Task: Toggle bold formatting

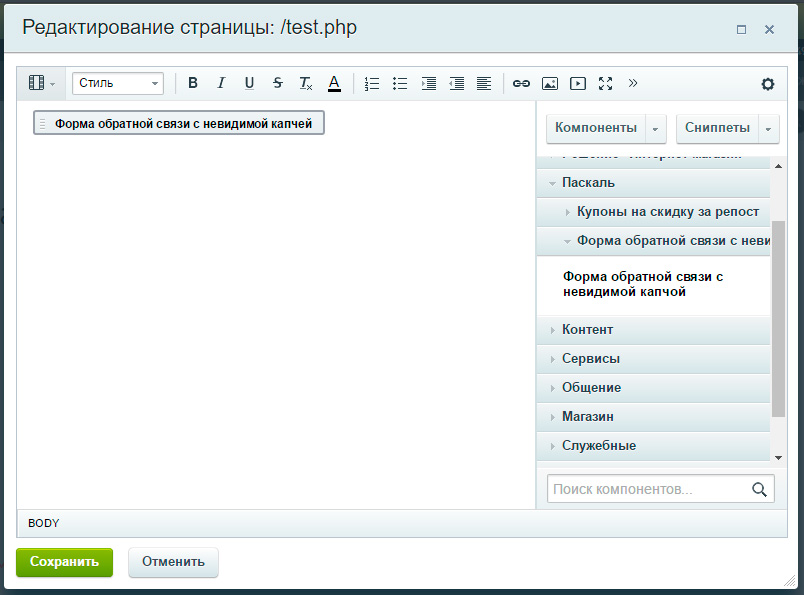Action: 193,84
